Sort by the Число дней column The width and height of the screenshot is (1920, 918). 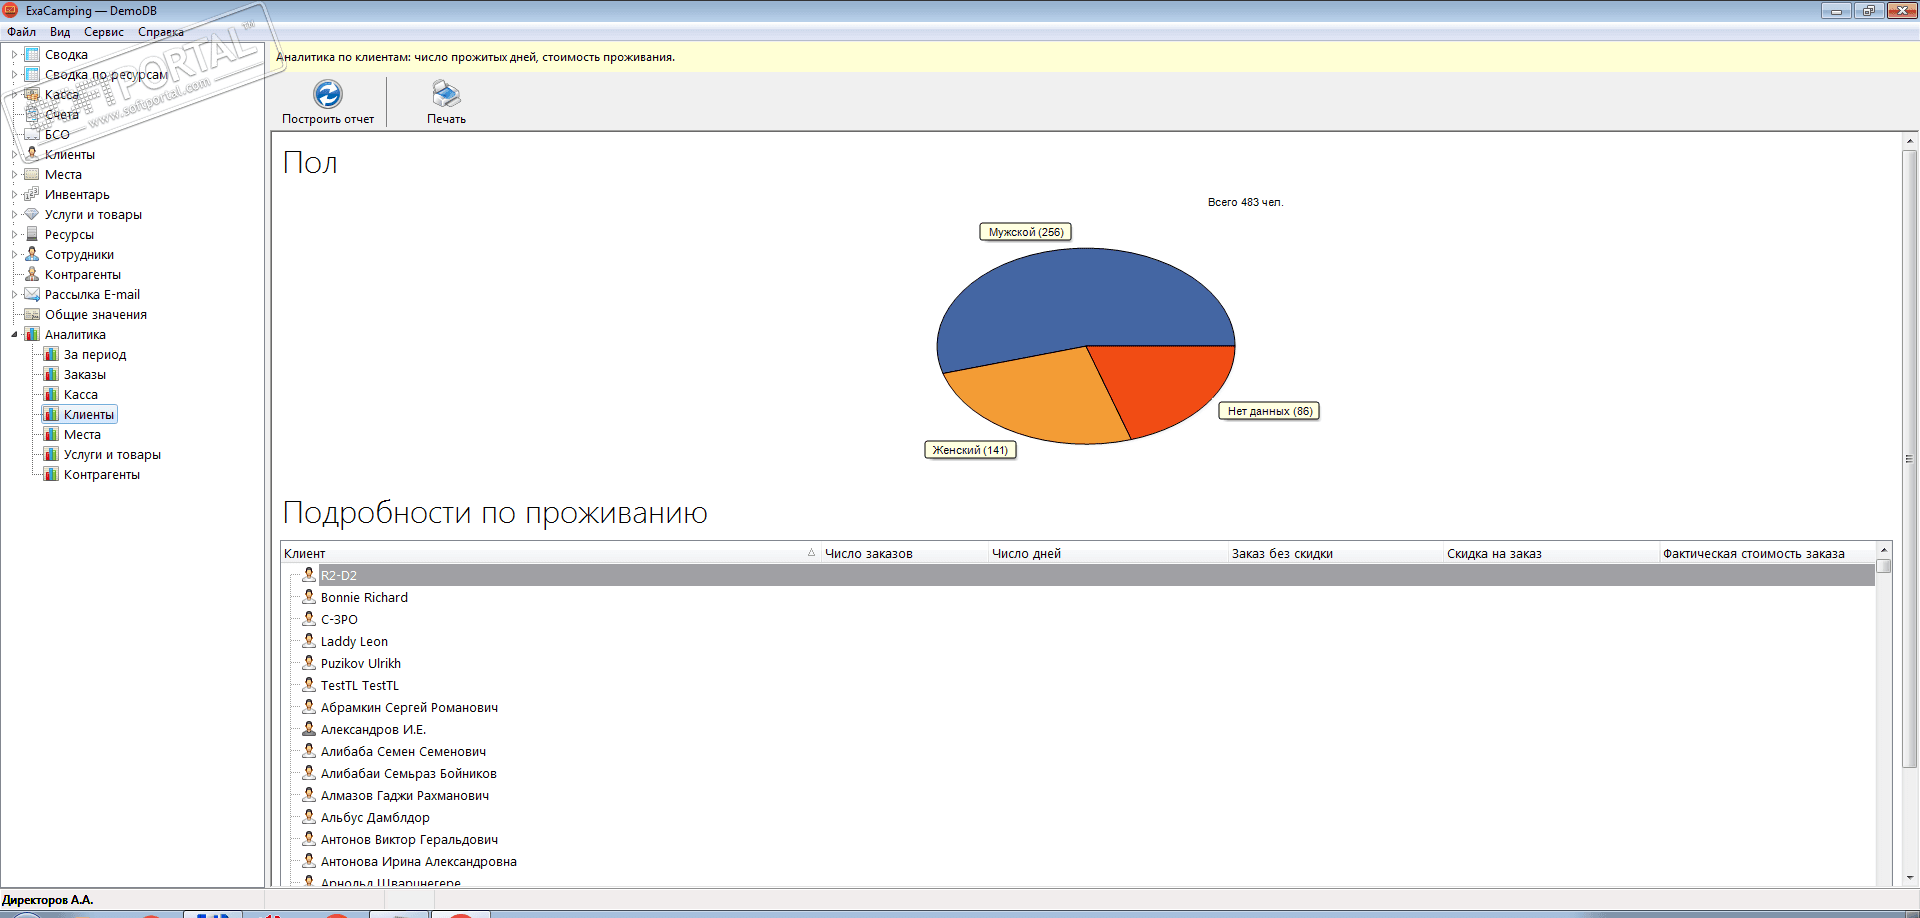(1108, 553)
